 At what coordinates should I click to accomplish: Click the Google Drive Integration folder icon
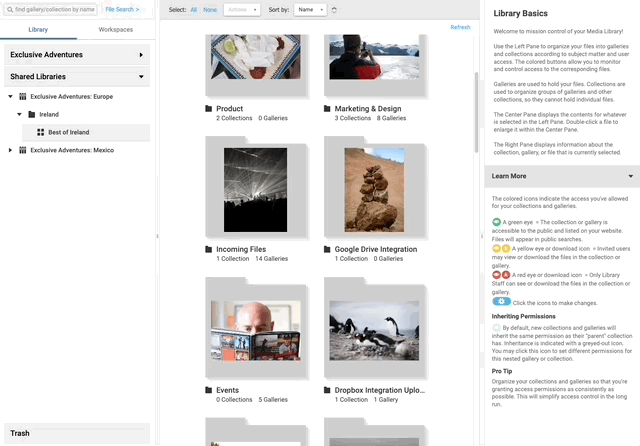(x=327, y=249)
